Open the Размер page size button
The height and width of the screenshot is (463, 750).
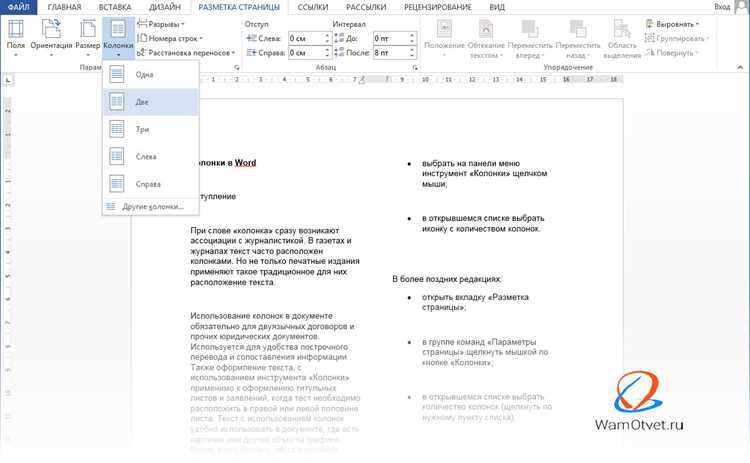tap(88, 37)
